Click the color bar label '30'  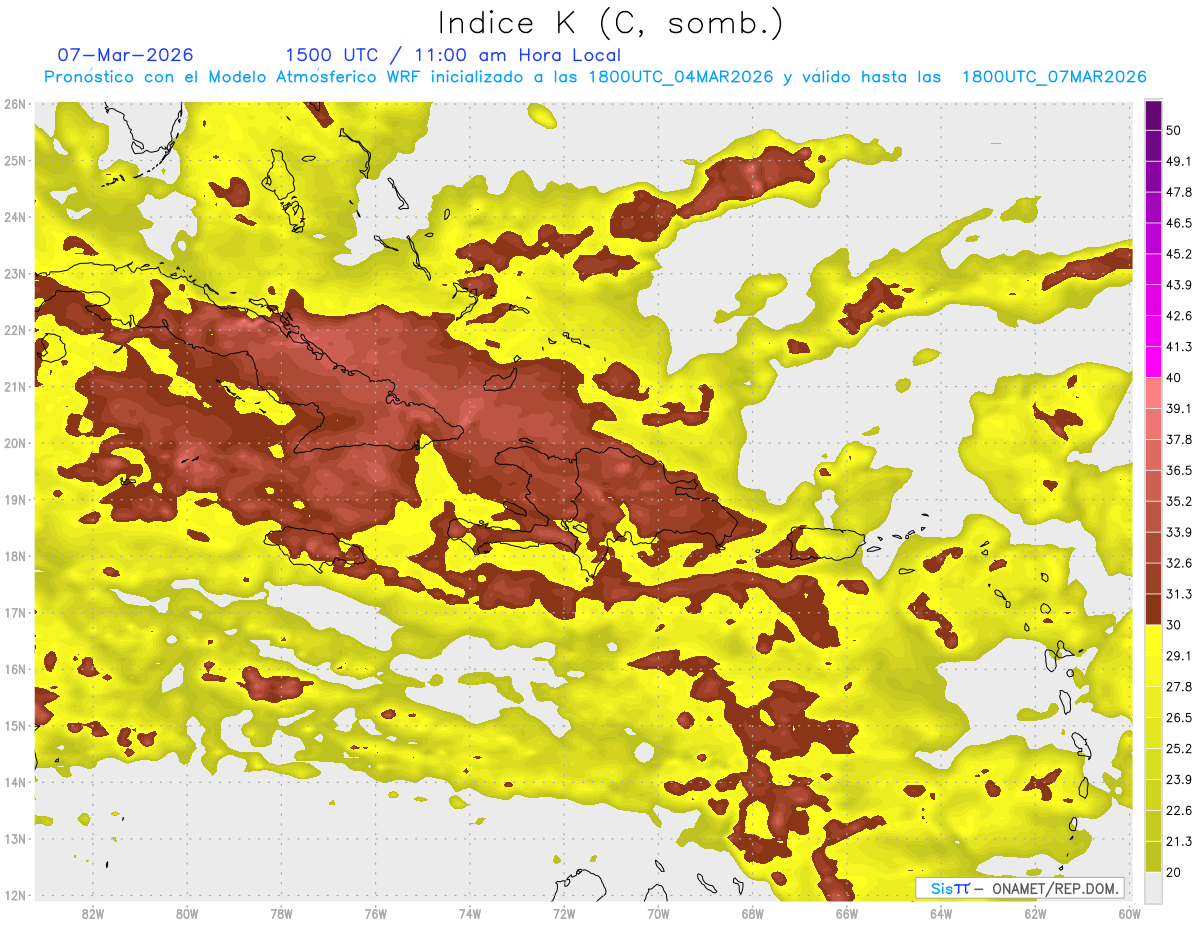tap(1172, 625)
